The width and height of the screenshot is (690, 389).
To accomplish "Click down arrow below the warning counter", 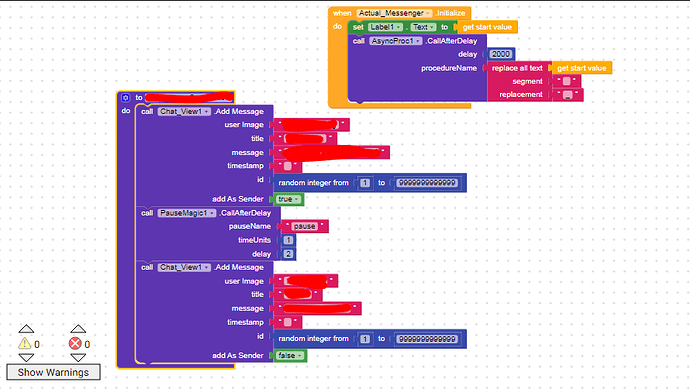I will [x=26, y=357].
